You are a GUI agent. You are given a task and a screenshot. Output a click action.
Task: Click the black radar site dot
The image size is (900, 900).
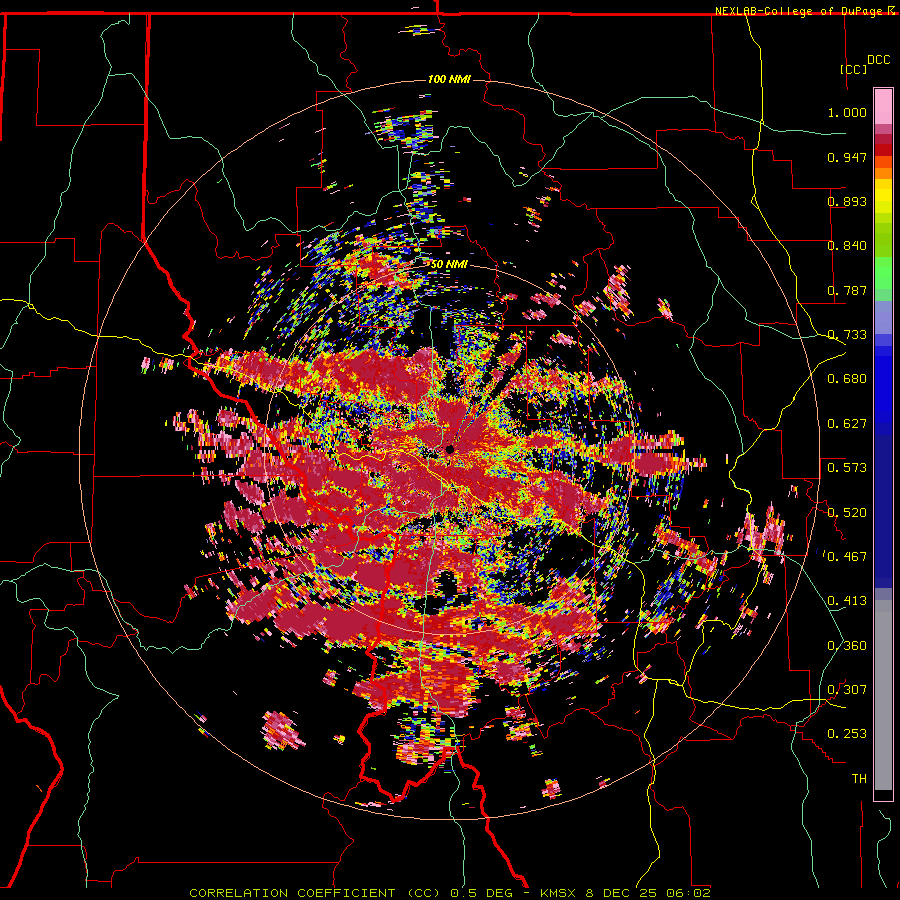(450, 449)
